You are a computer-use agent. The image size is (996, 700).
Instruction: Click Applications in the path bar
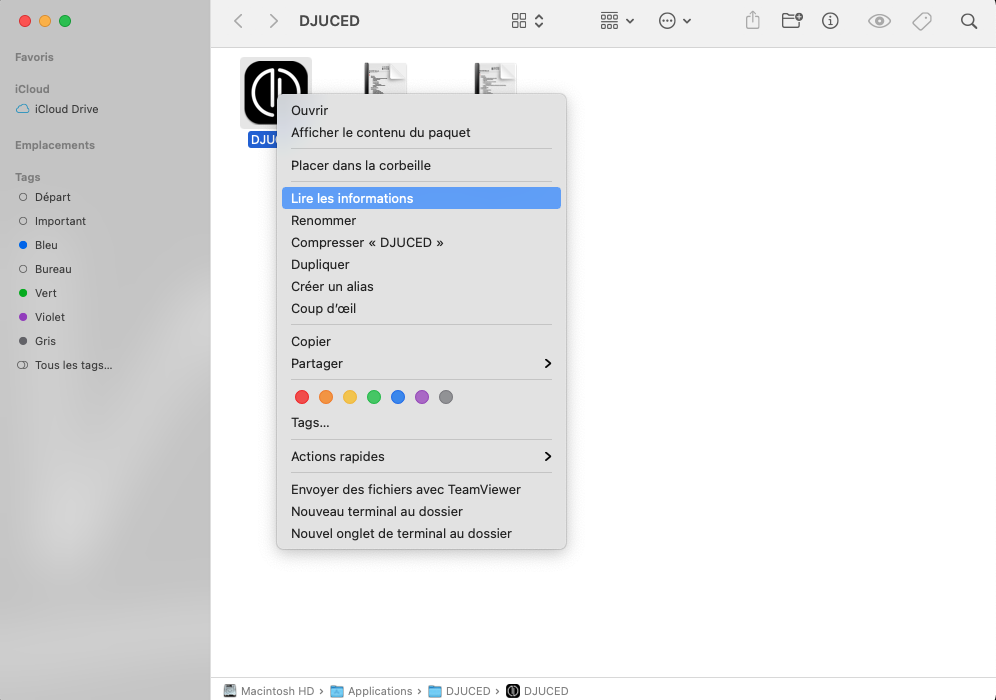(x=379, y=691)
